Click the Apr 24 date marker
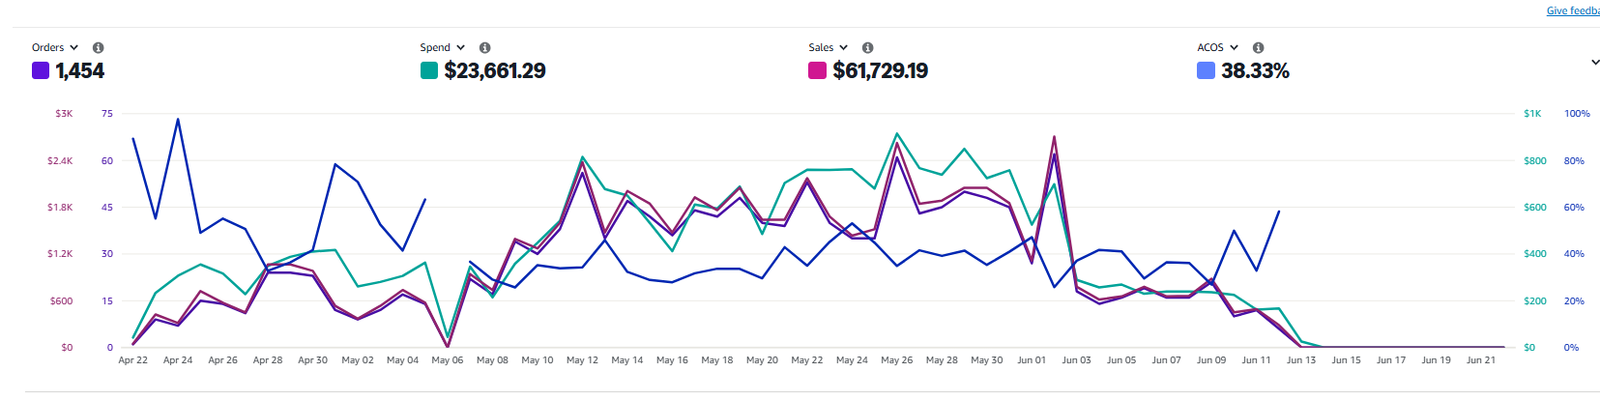The image size is (1600, 395). [x=178, y=360]
